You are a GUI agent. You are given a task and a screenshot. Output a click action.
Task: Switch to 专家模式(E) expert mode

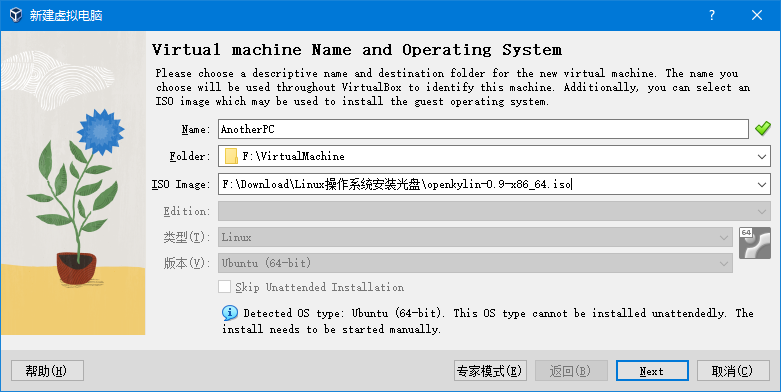490,371
